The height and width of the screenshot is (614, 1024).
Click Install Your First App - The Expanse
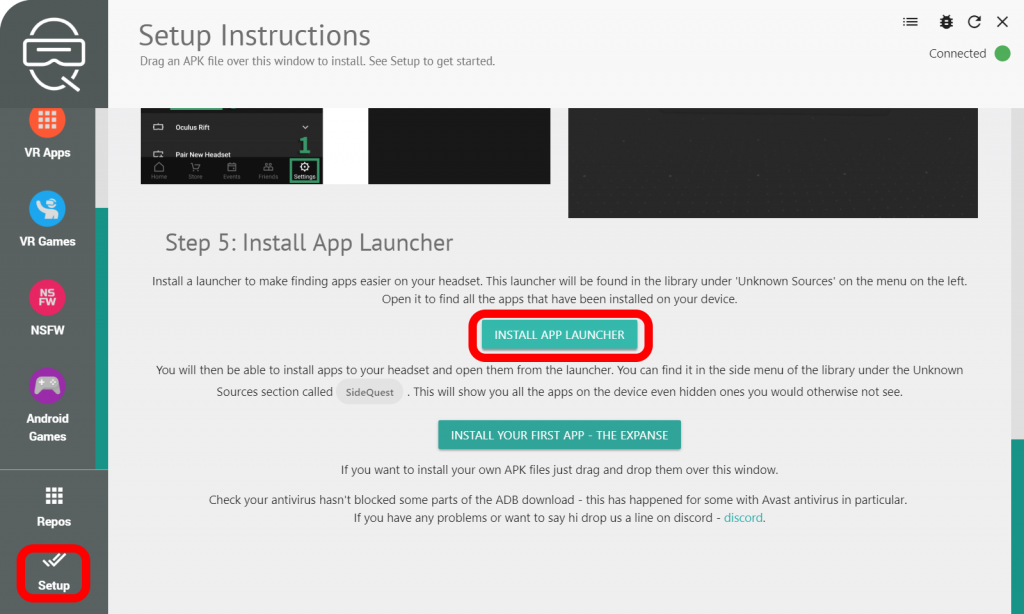point(559,436)
